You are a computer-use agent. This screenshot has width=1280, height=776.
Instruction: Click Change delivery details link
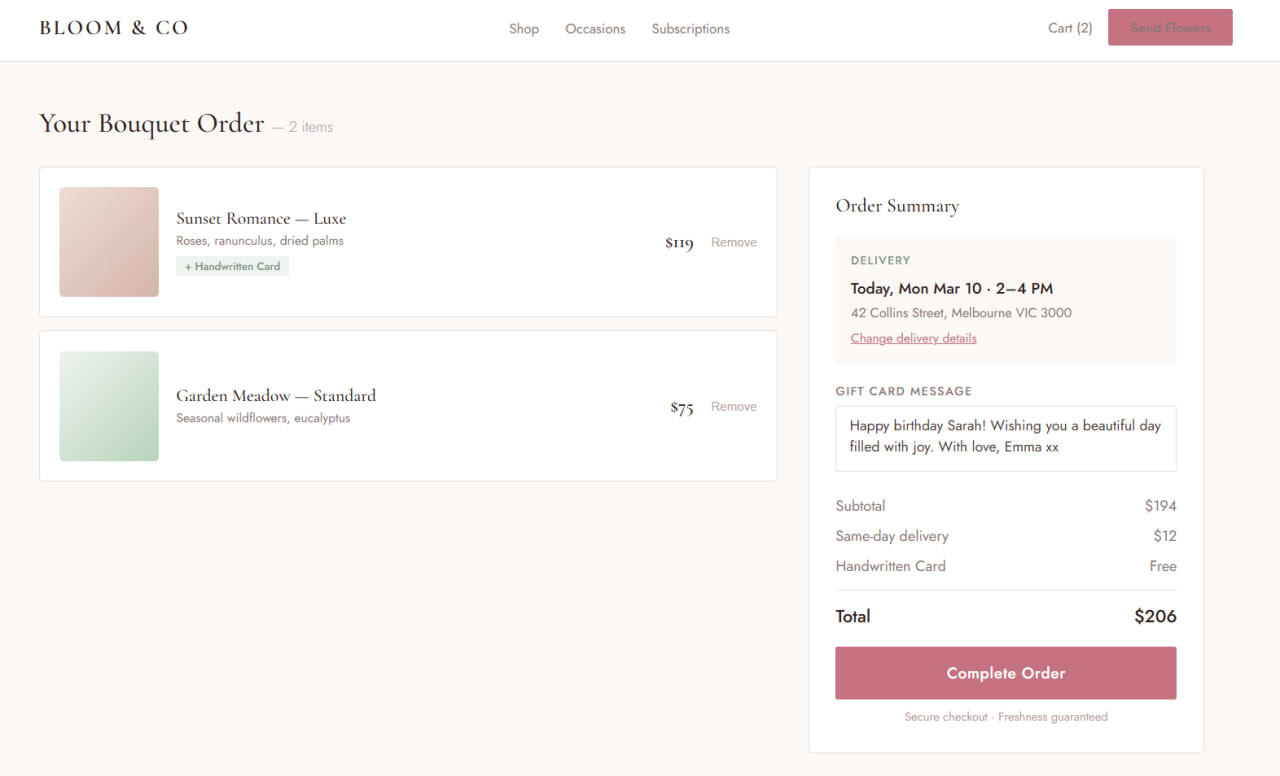[913, 338]
